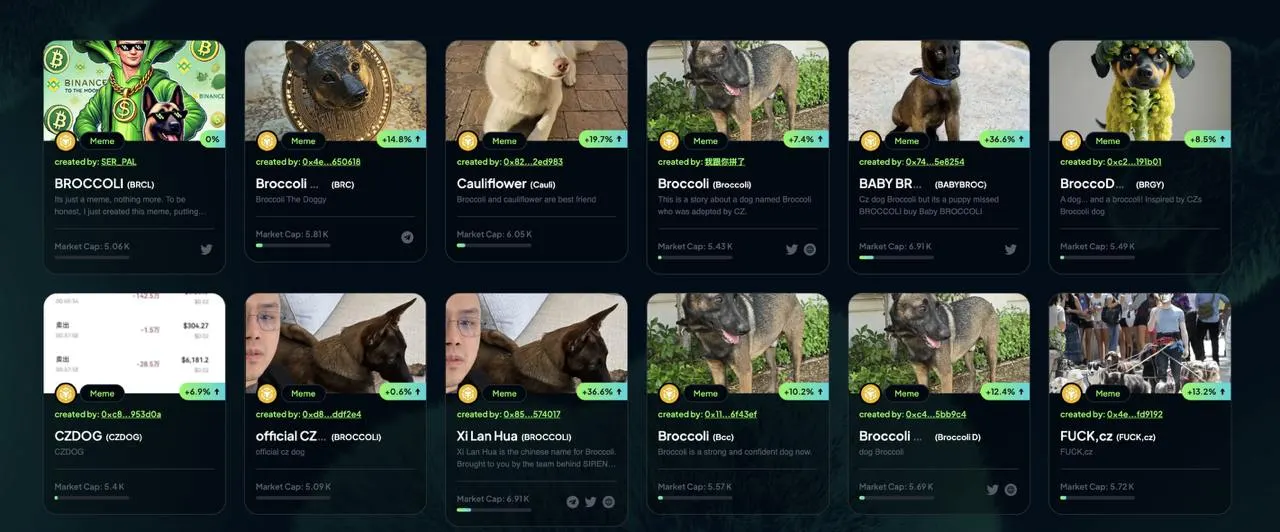Open Telegram icon on Broccoli (BRC) card

click(408, 238)
